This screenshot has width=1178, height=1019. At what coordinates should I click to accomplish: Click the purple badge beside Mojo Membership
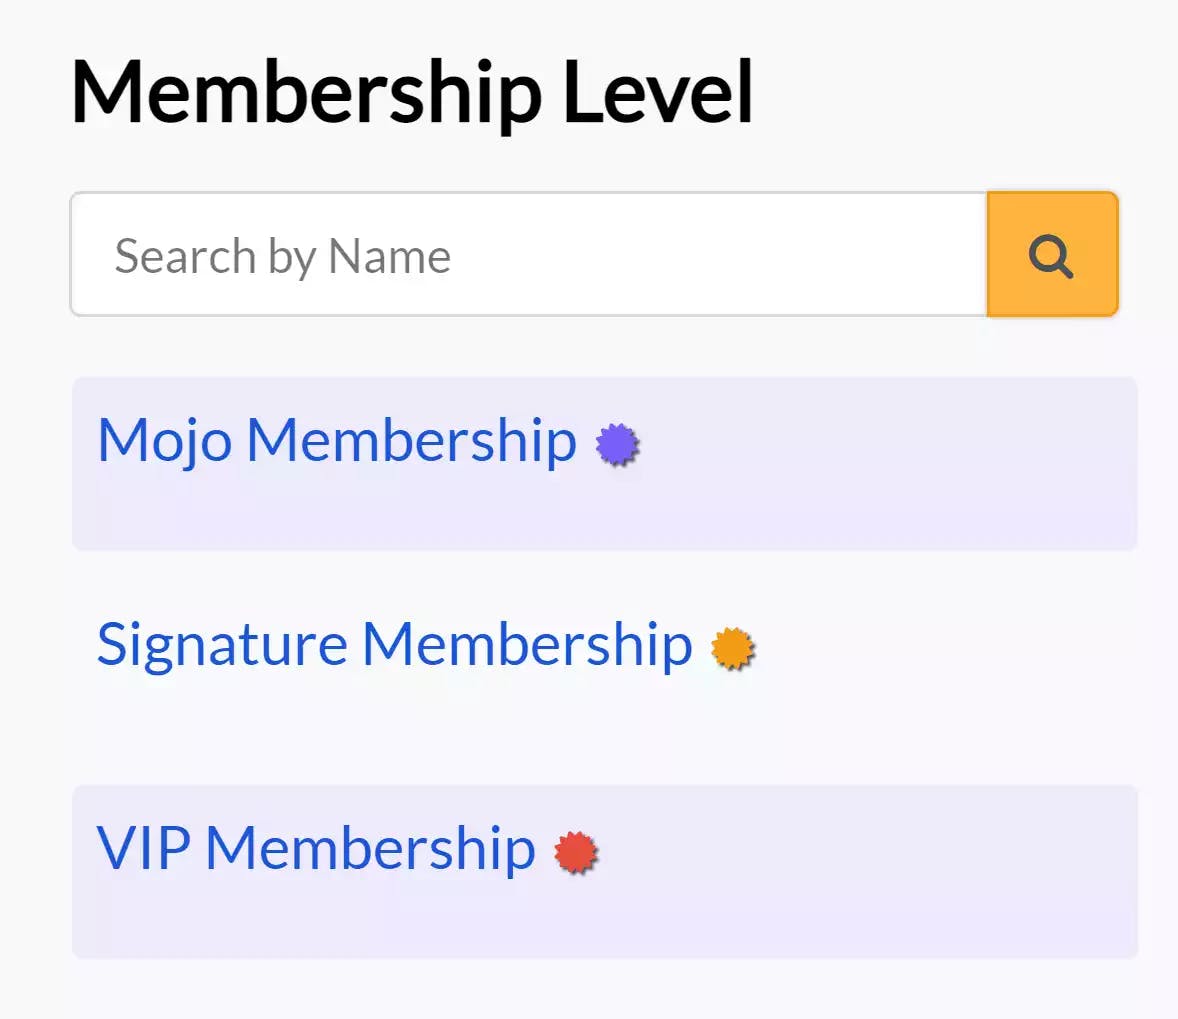click(x=617, y=445)
